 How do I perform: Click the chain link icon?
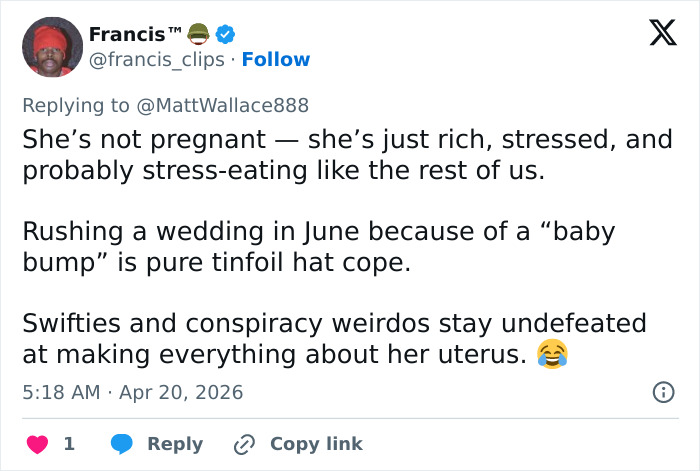tap(244, 443)
